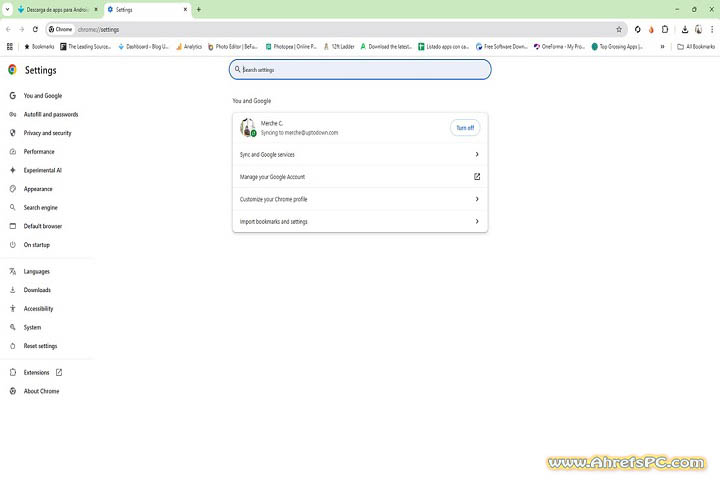
Task: Open the 12ft Ladder bookmark
Action: pyautogui.click(x=339, y=46)
